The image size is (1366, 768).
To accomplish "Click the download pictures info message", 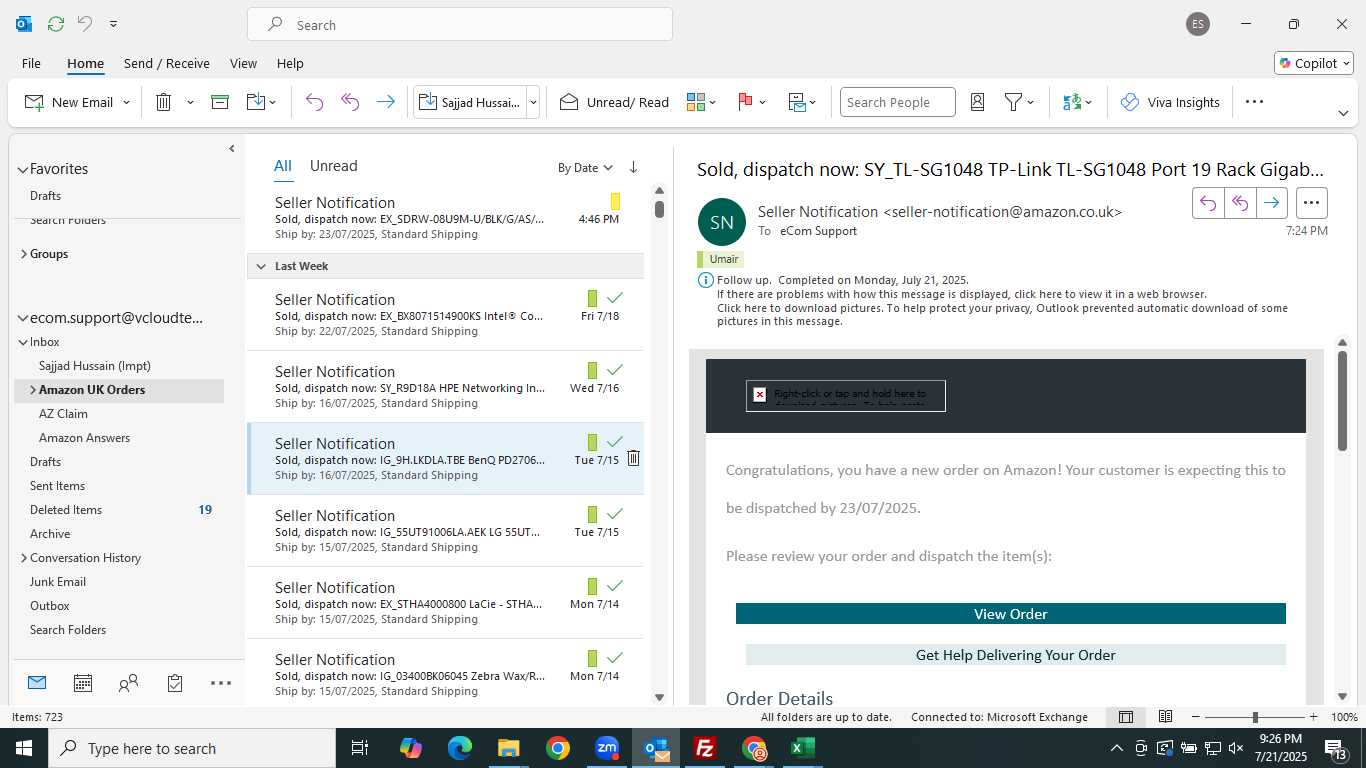I will click(x=1002, y=315).
